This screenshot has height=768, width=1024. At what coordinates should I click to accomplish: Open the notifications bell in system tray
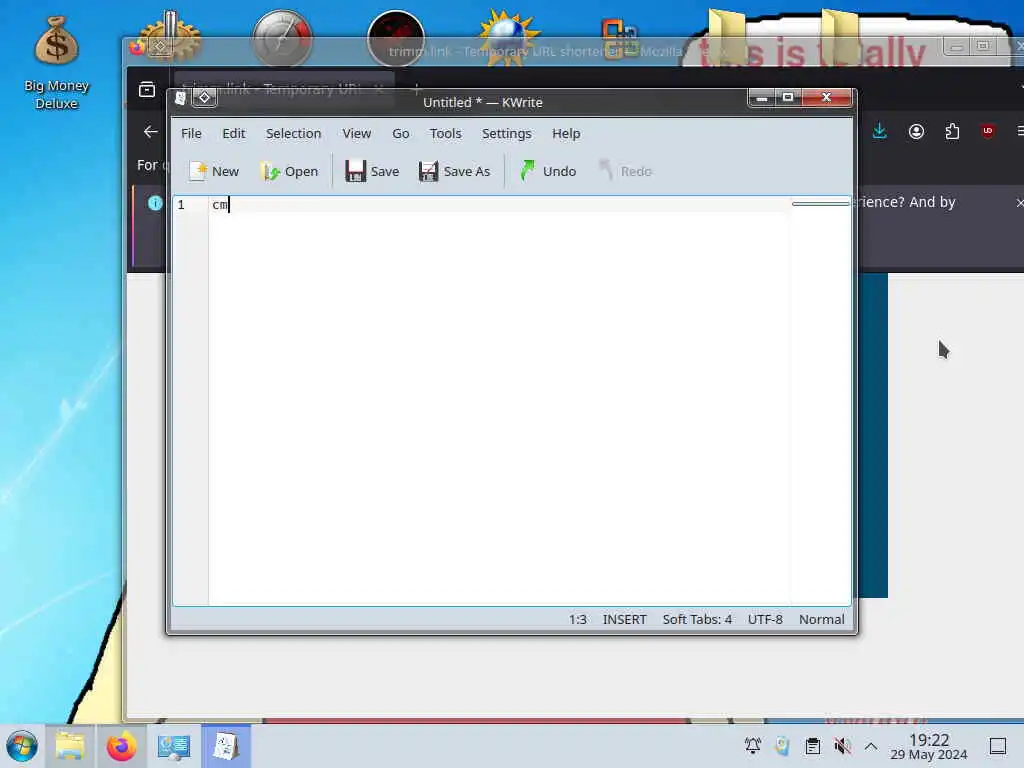tap(753, 746)
